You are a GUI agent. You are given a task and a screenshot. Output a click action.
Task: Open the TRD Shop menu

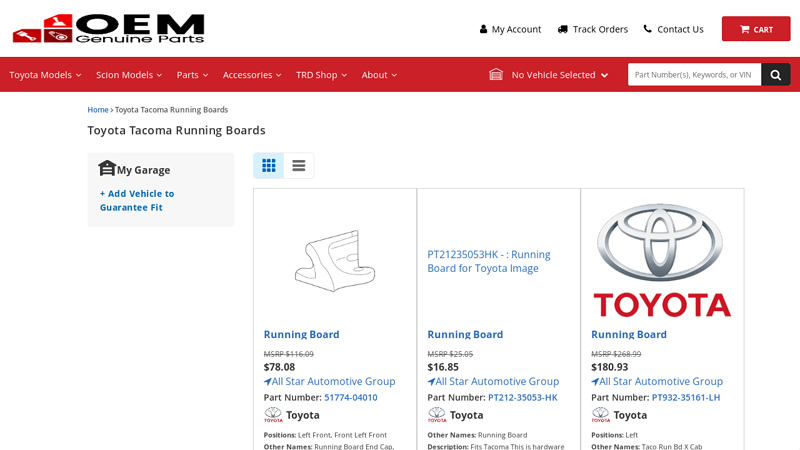pos(321,75)
